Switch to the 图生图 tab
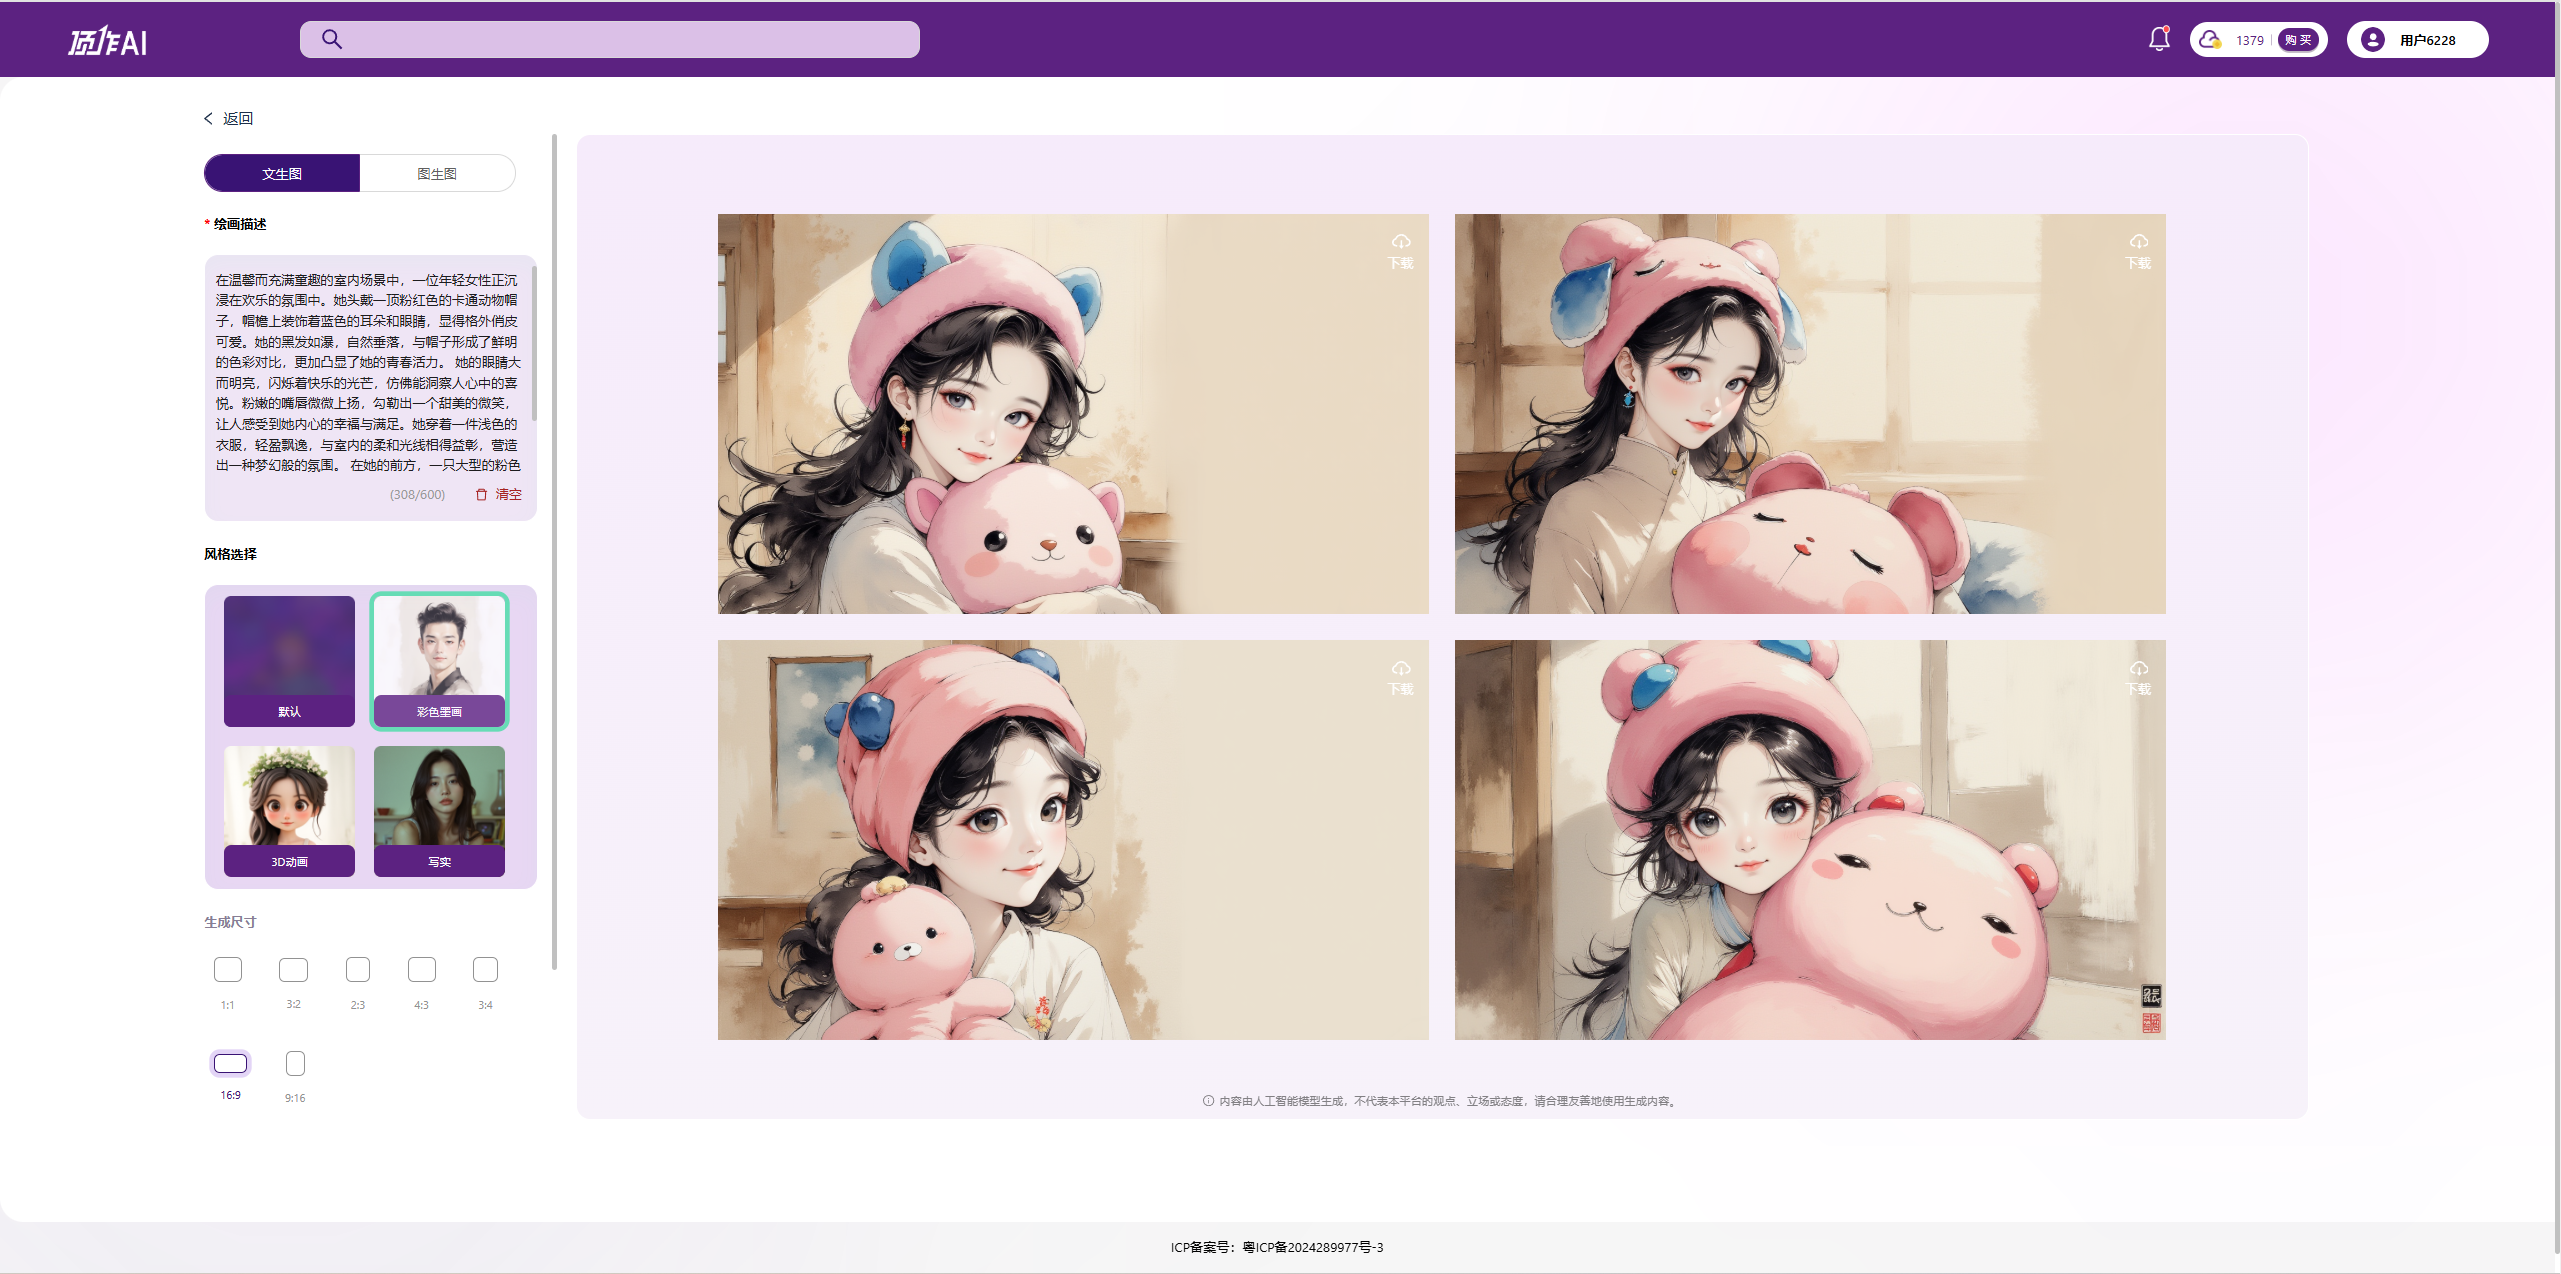The width and height of the screenshot is (2561, 1274). [x=437, y=173]
